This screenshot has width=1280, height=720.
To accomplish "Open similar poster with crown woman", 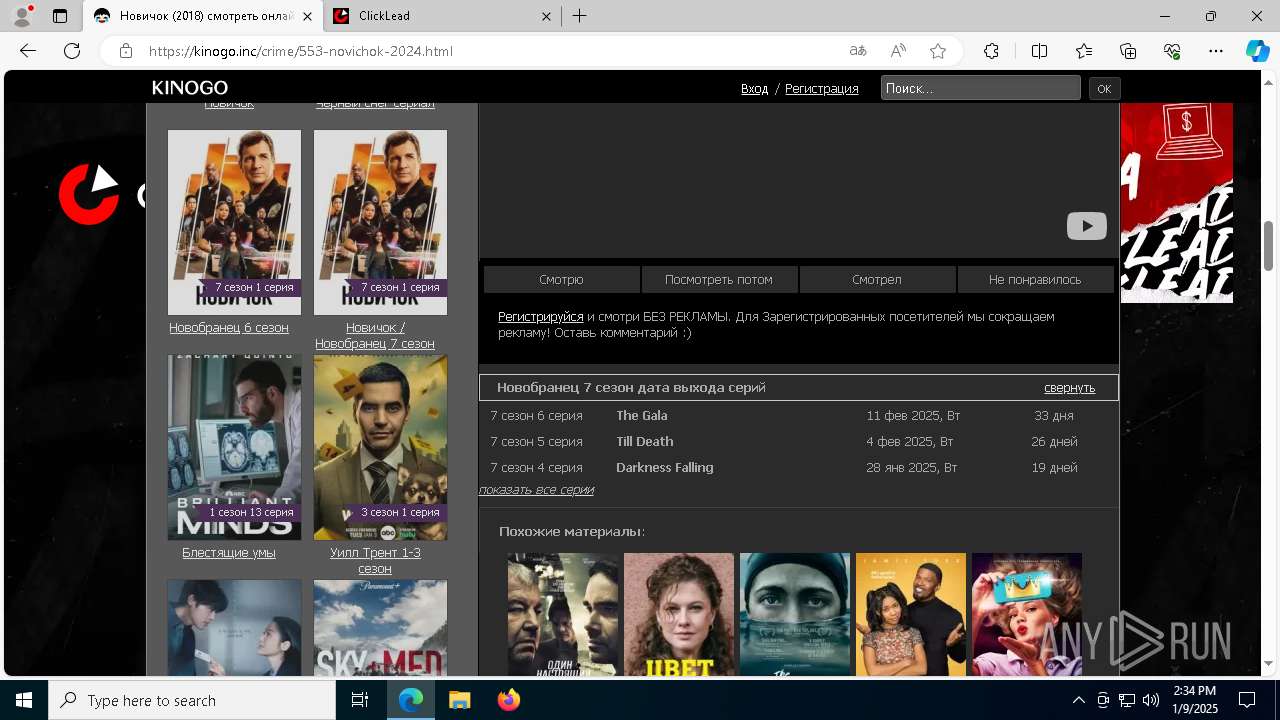I will 1027,614.
